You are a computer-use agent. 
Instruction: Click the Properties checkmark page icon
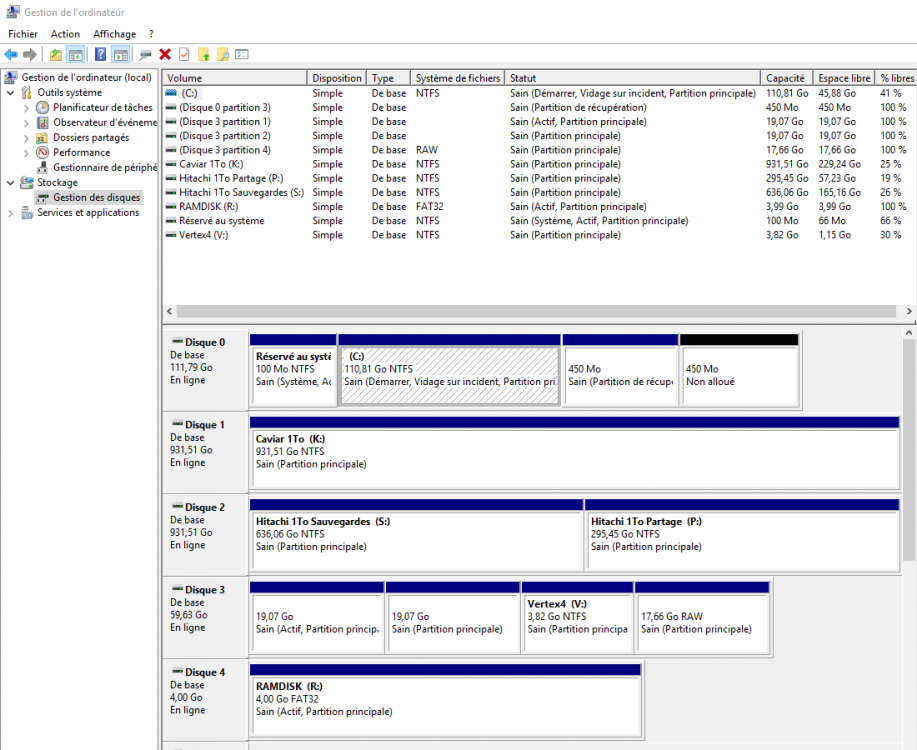(184, 54)
